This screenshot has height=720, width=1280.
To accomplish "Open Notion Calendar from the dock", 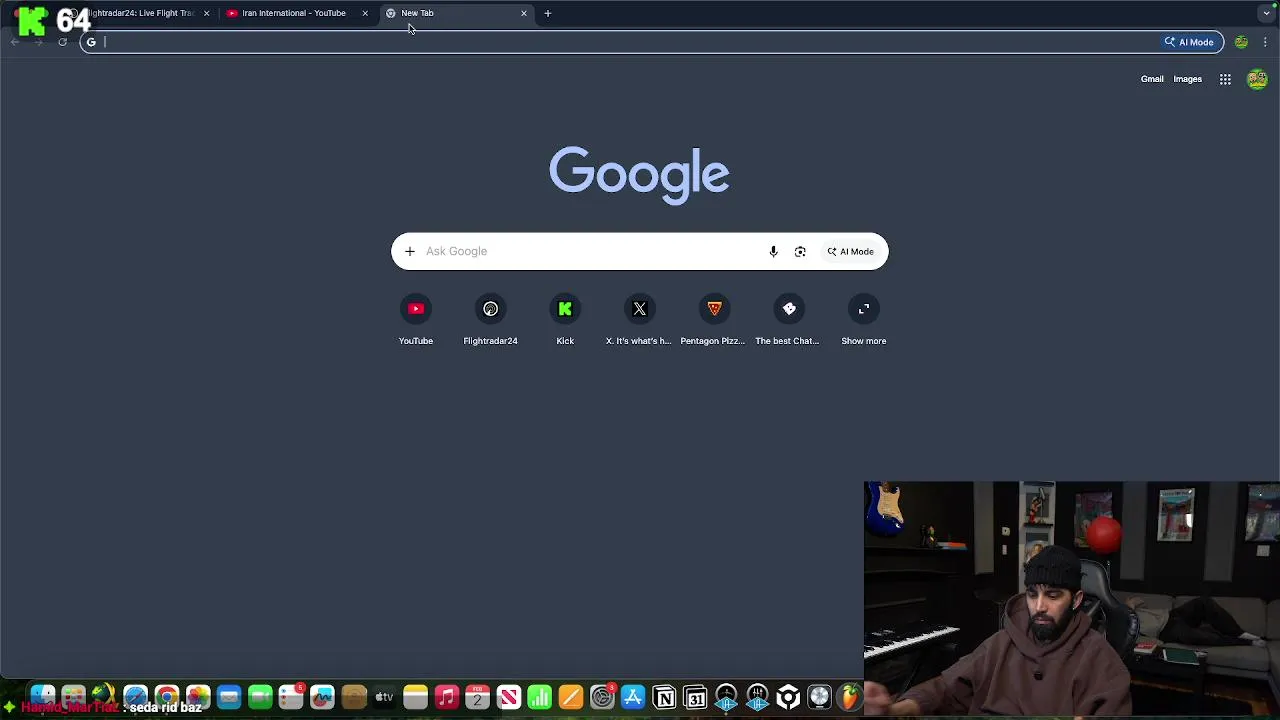I will (x=696, y=696).
